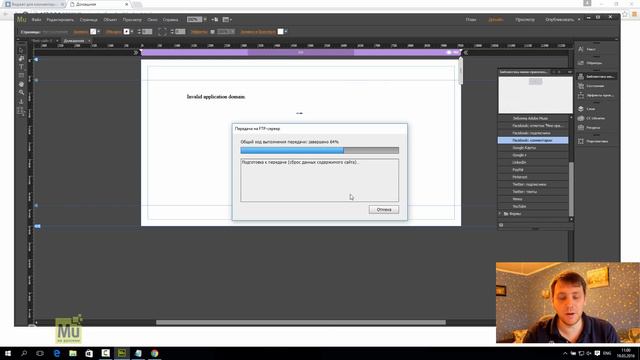Select the Hand tool

click(x=21, y=84)
